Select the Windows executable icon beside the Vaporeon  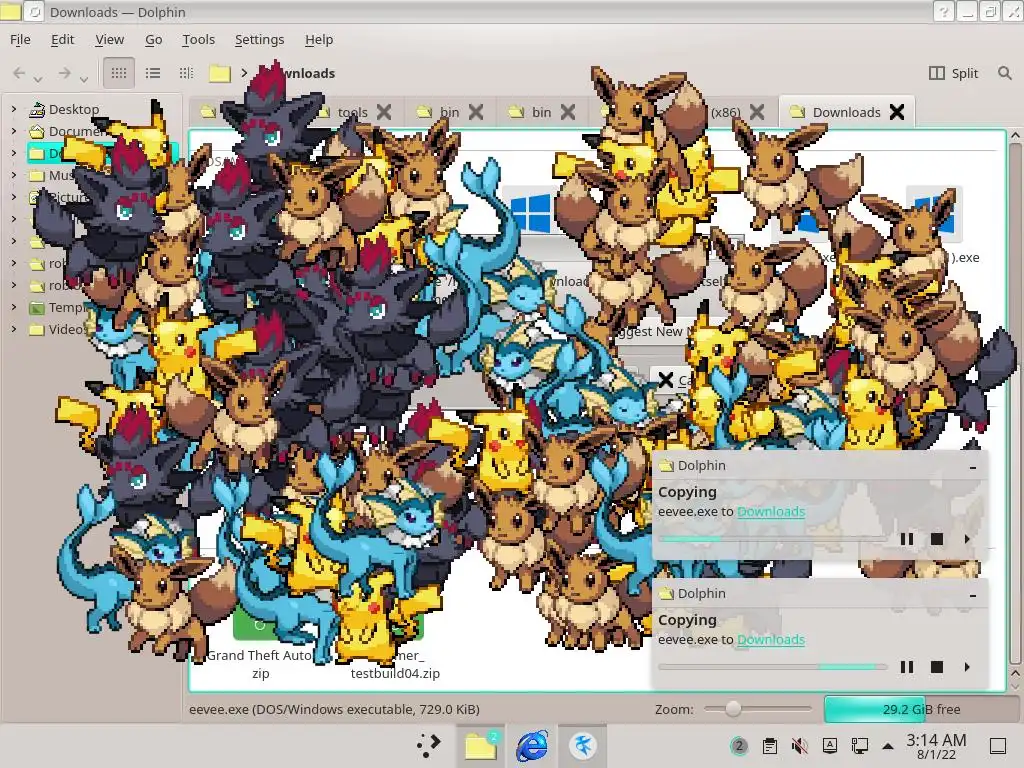click(530, 213)
